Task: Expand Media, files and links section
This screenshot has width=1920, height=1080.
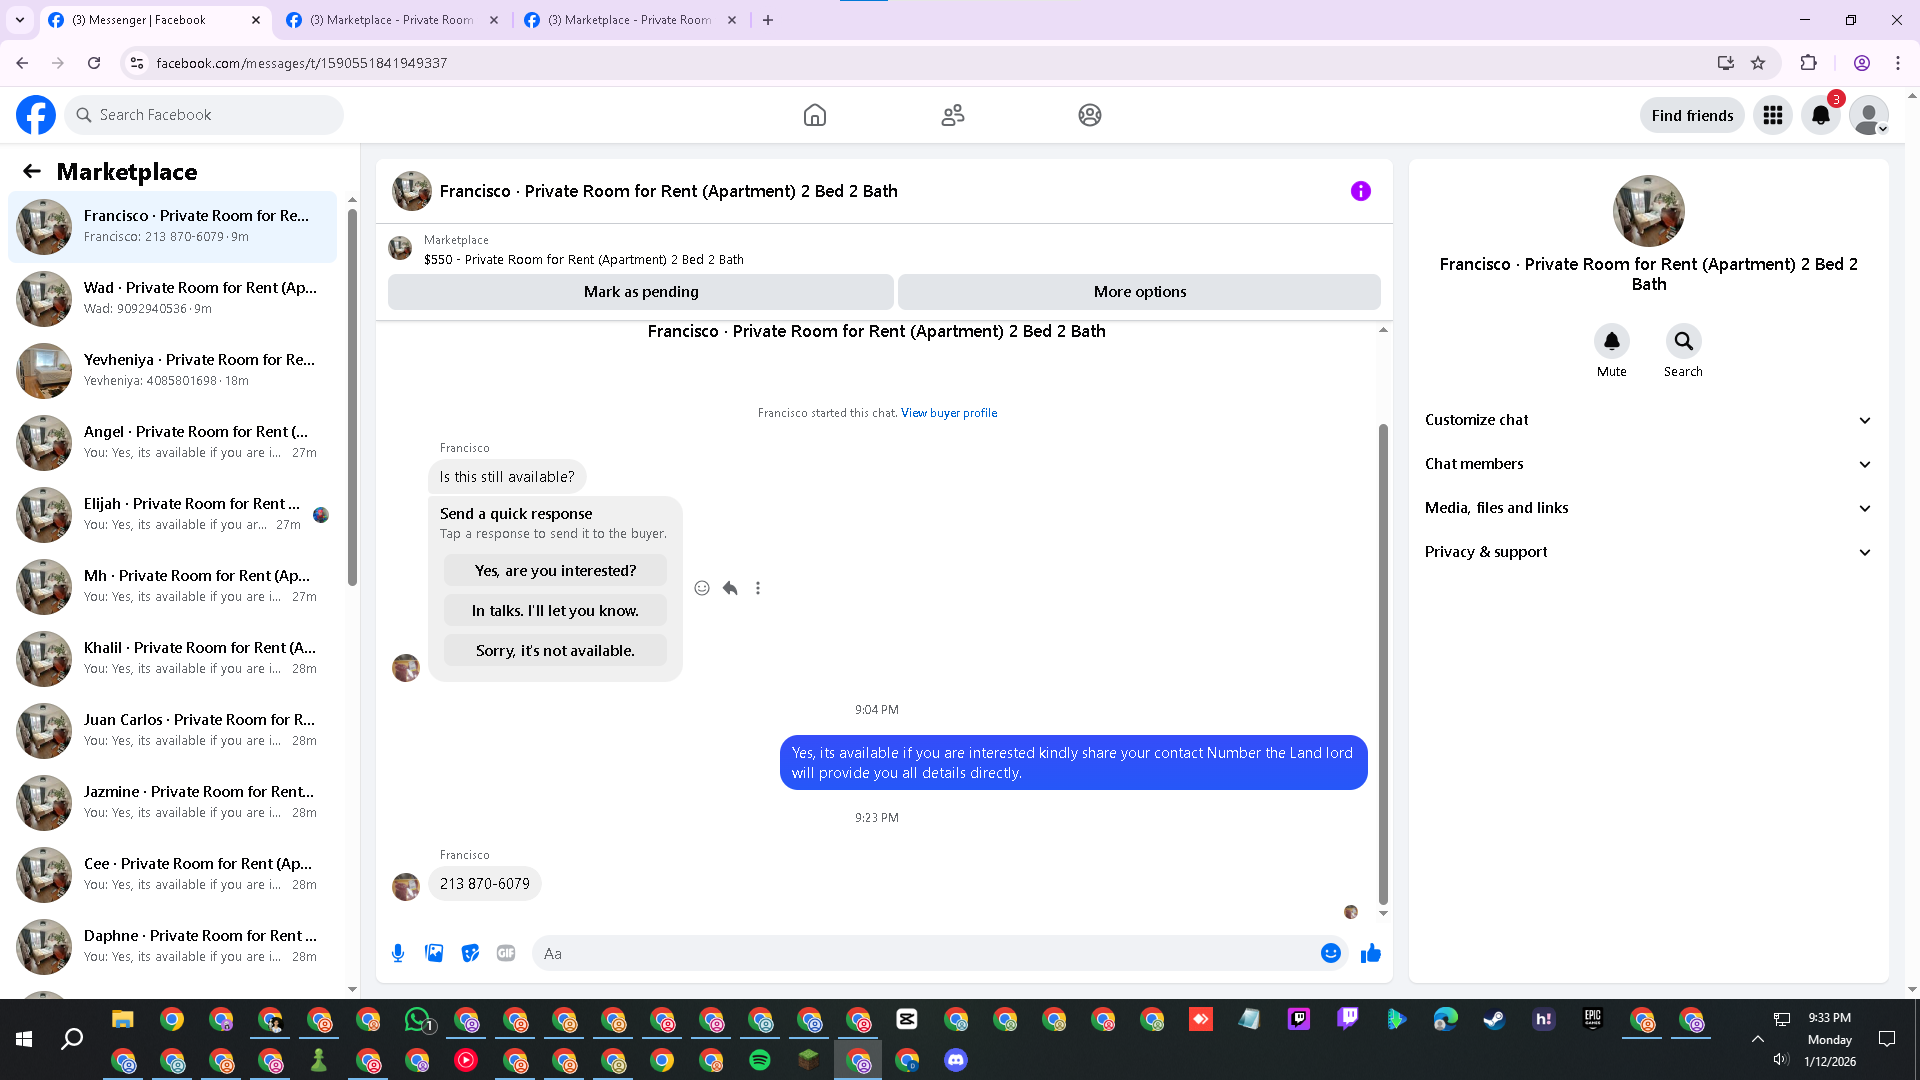Action: 1647,508
